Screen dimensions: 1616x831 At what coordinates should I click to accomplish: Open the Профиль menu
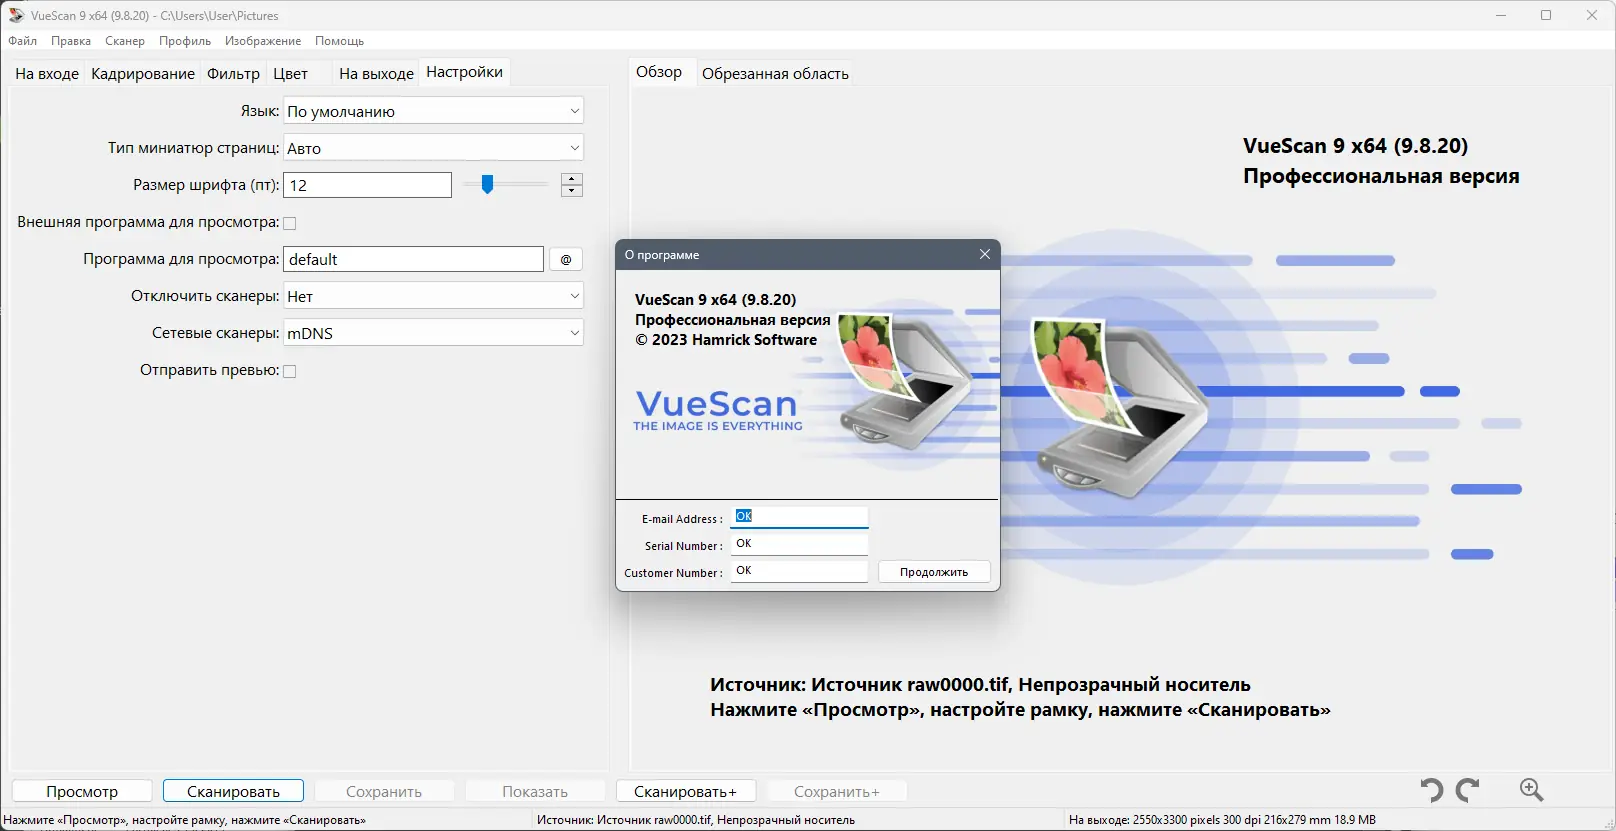click(185, 41)
